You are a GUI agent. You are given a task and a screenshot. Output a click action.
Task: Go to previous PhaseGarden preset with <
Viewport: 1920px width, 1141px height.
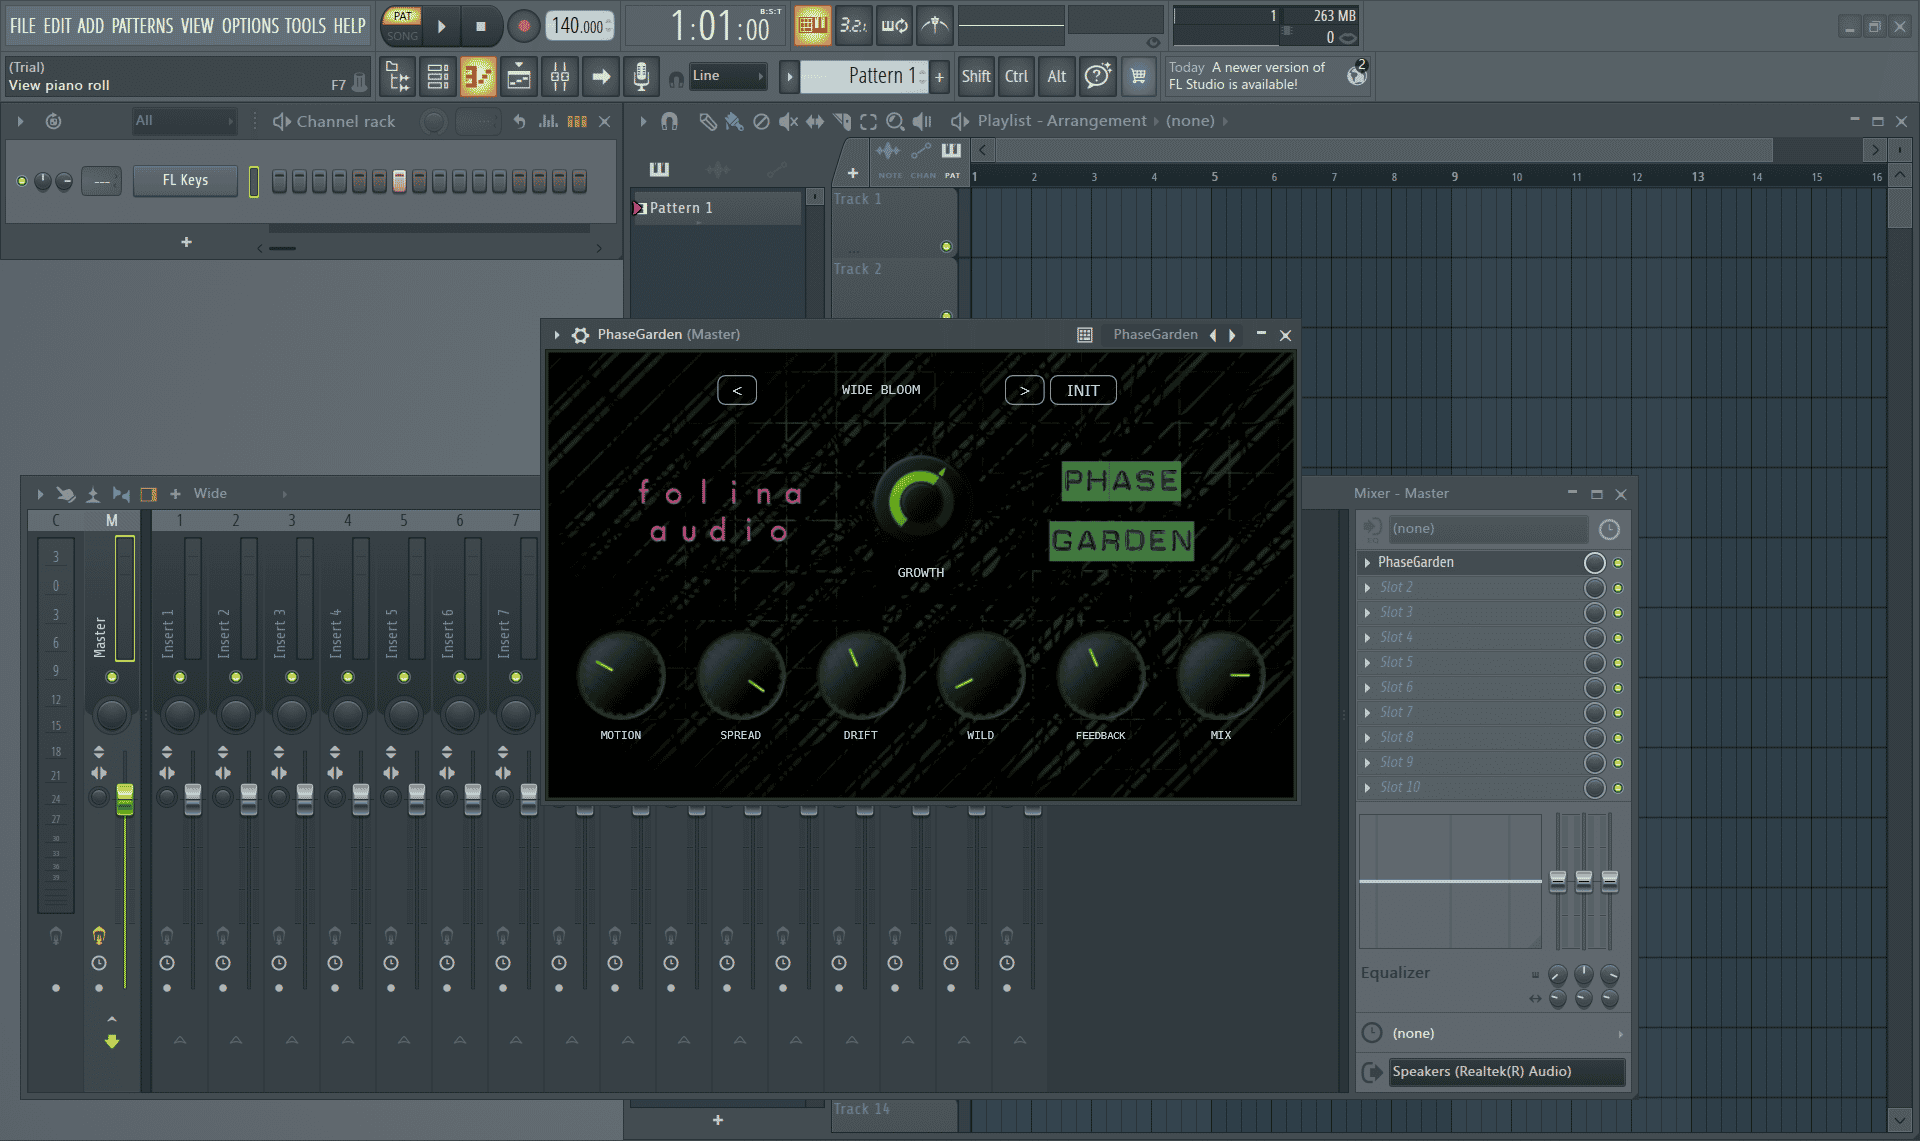point(737,390)
